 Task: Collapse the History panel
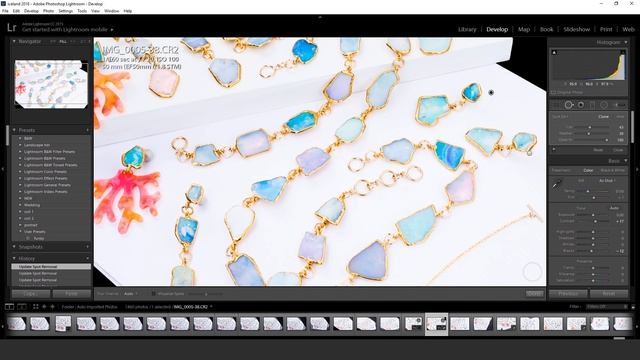click(x=14, y=258)
